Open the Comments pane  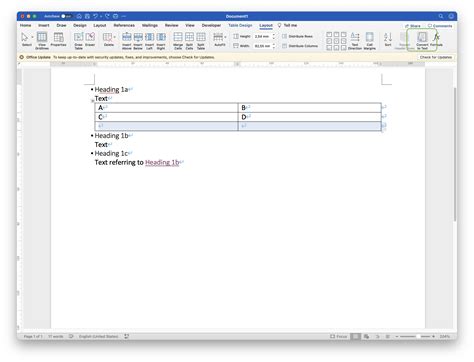pyautogui.click(x=440, y=26)
